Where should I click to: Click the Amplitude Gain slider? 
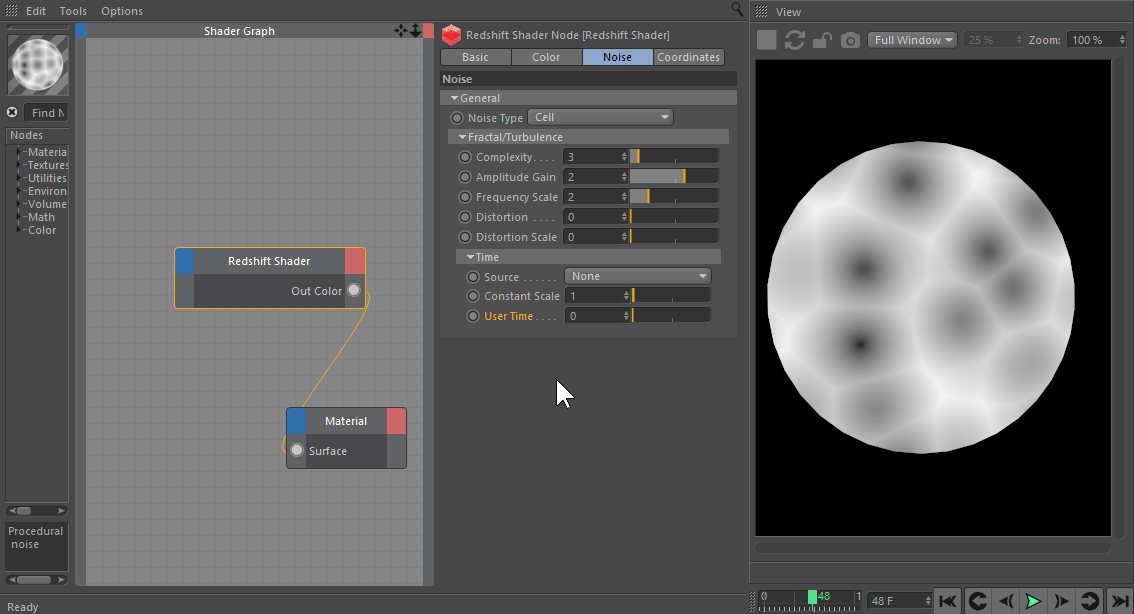674,176
